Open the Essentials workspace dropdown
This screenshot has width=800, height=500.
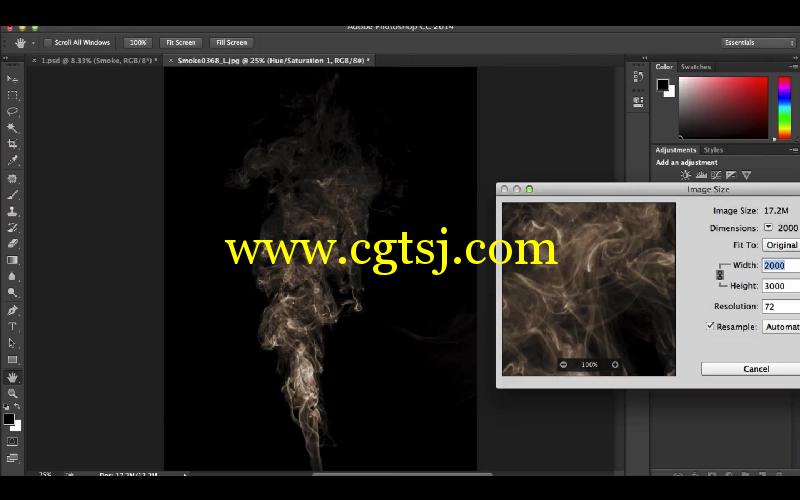pyautogui.click(x=758, y=43)
